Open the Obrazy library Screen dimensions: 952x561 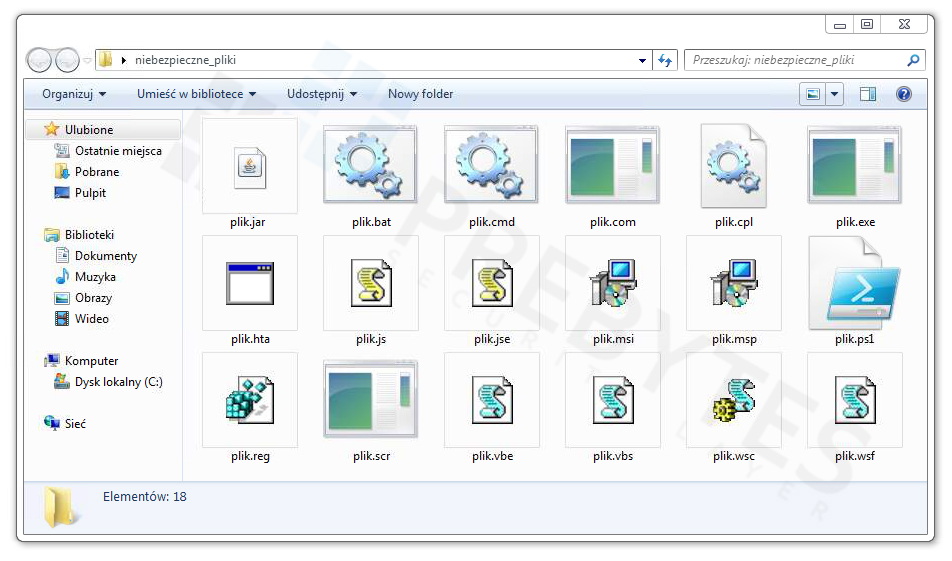point(93,298)
